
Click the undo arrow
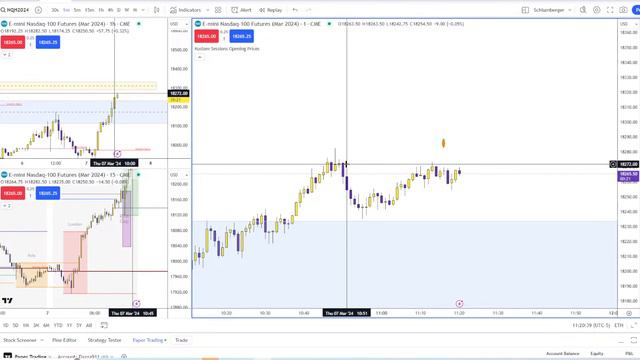(x=295, y=10)
